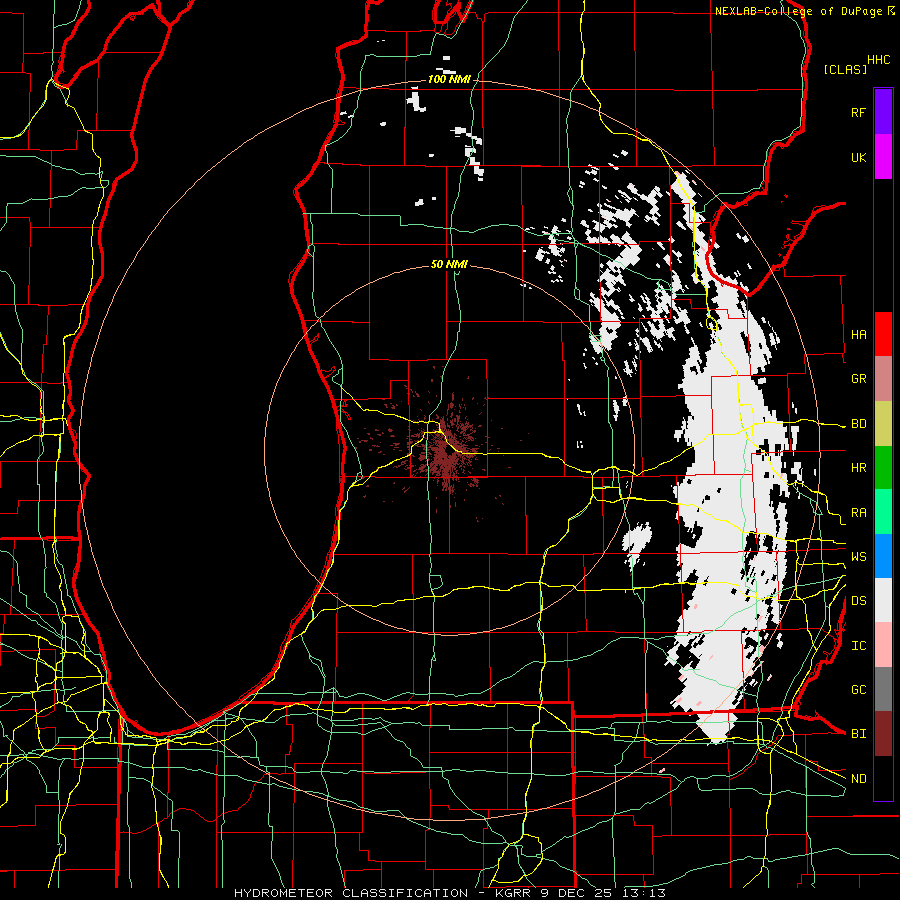The height and width of the screenshot is (900, 900).
Task: Select the GR legend color block
Action: (883, 378)
